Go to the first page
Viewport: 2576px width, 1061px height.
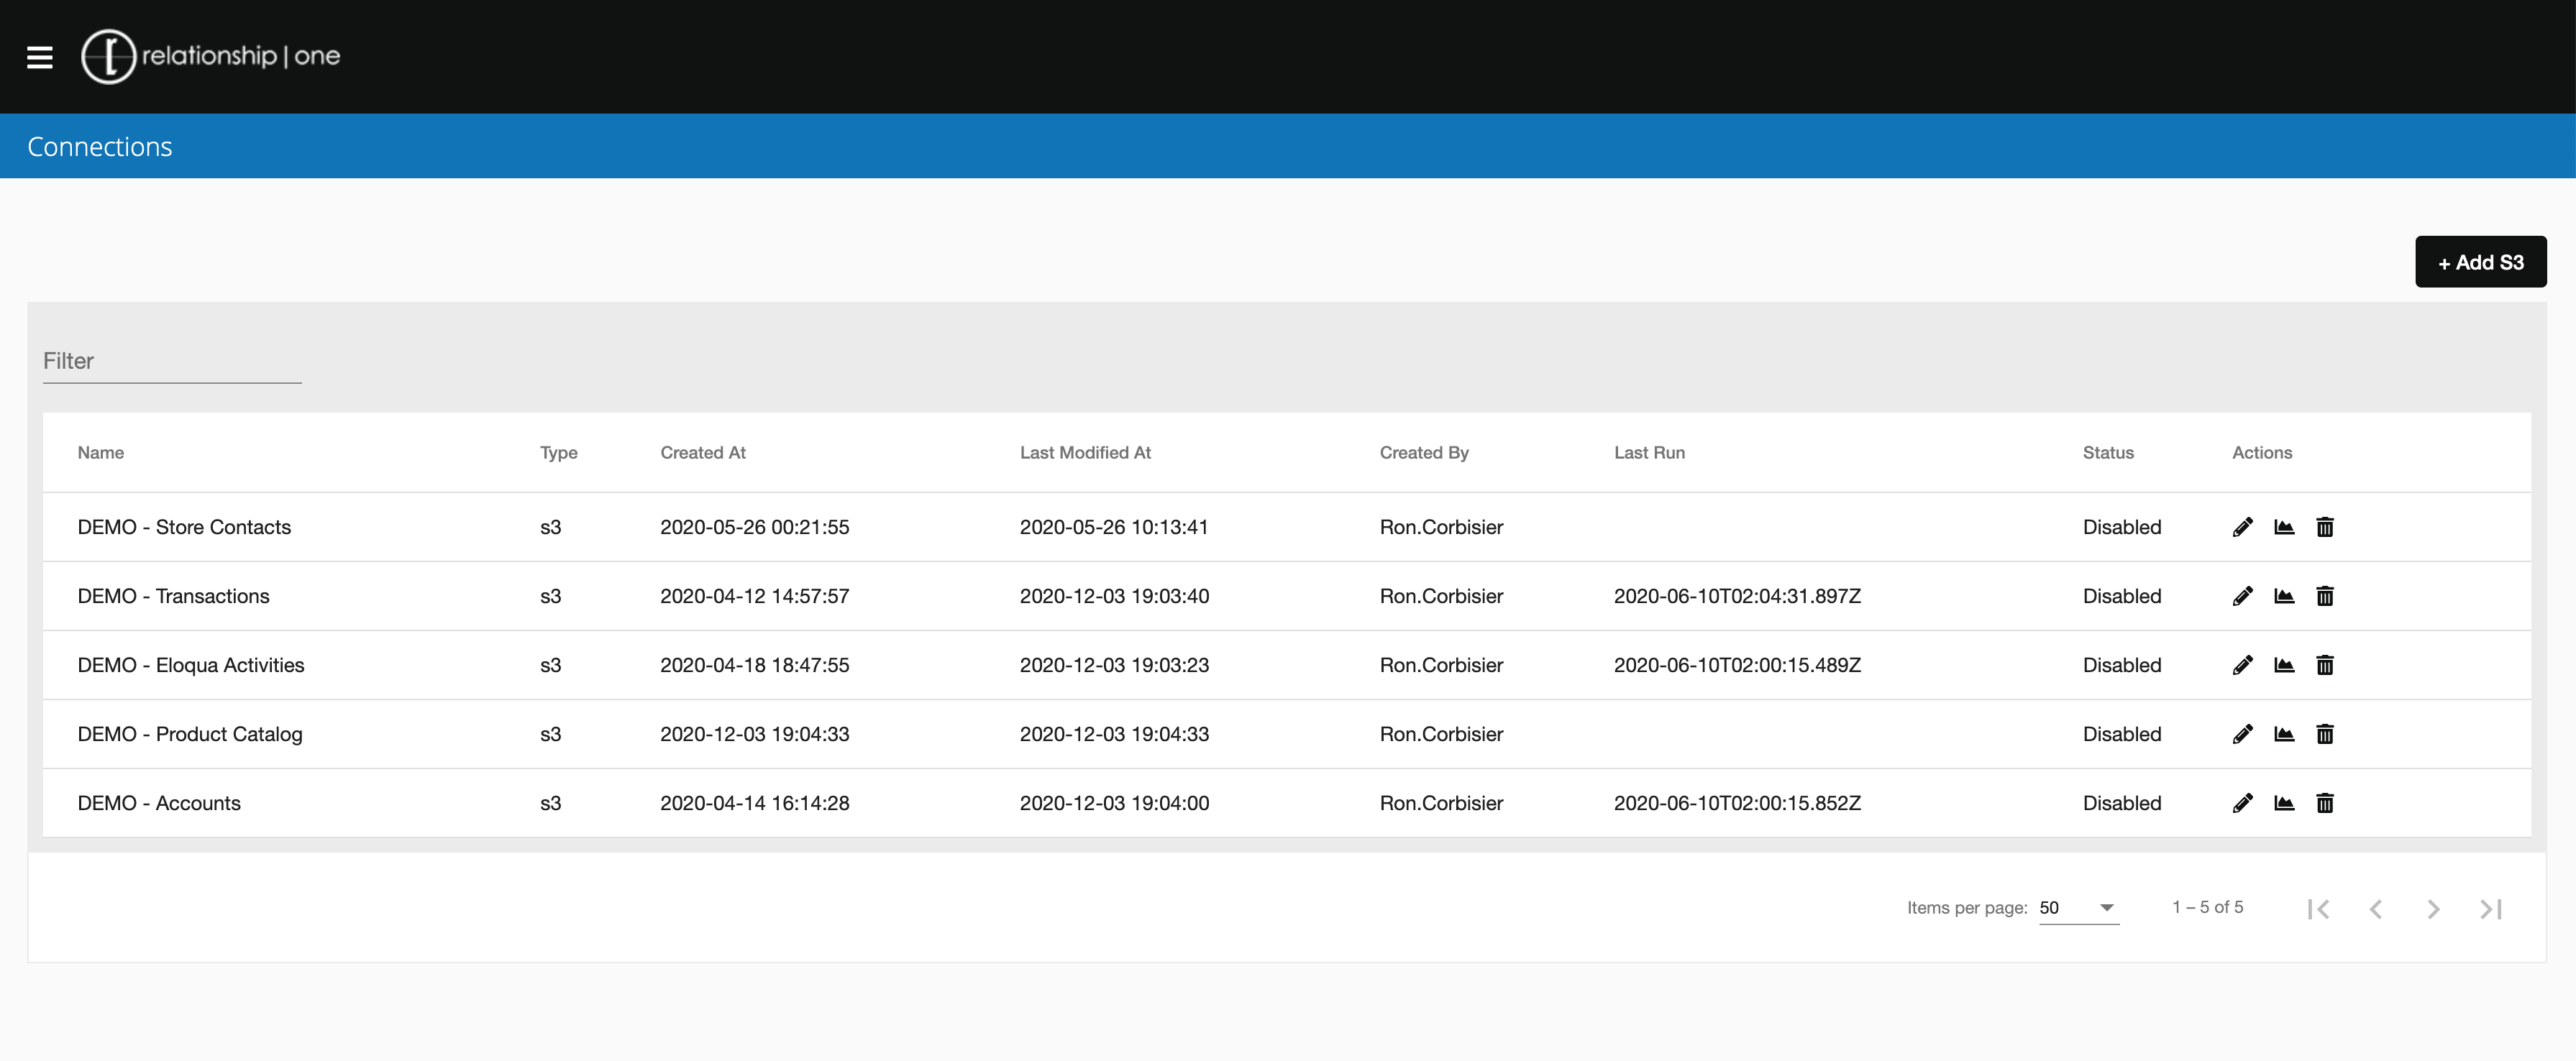click(x=2319, y=909)
